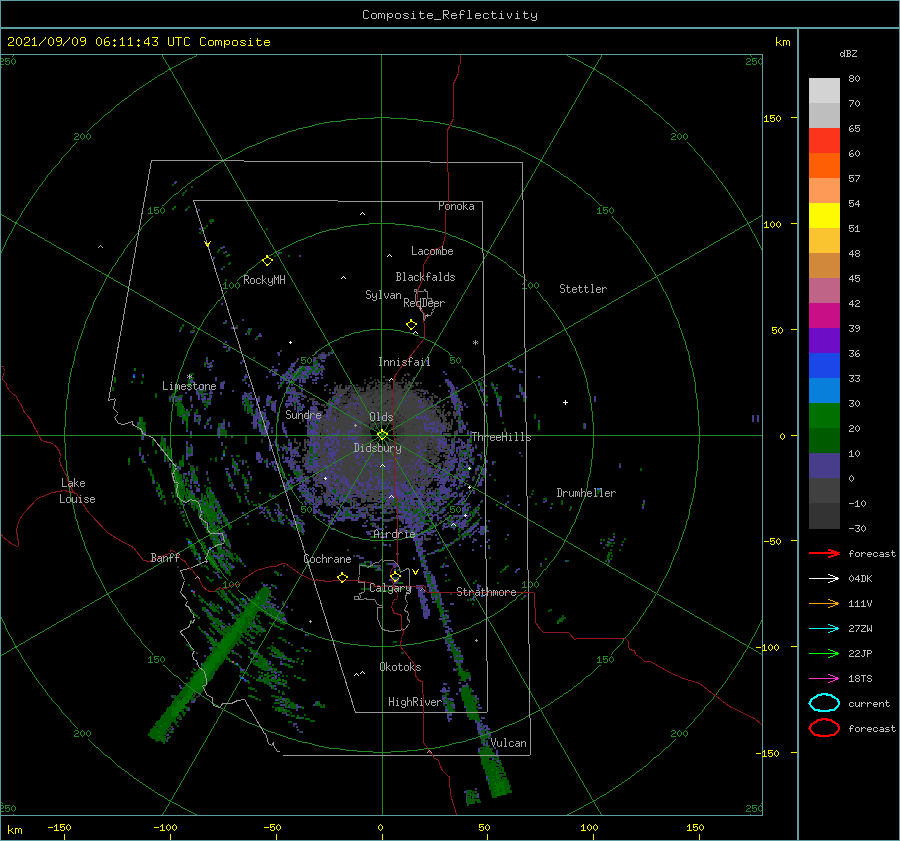Click the yellow diamond marker below RedDeer
900x841 pixels.
tap(411, 325)
